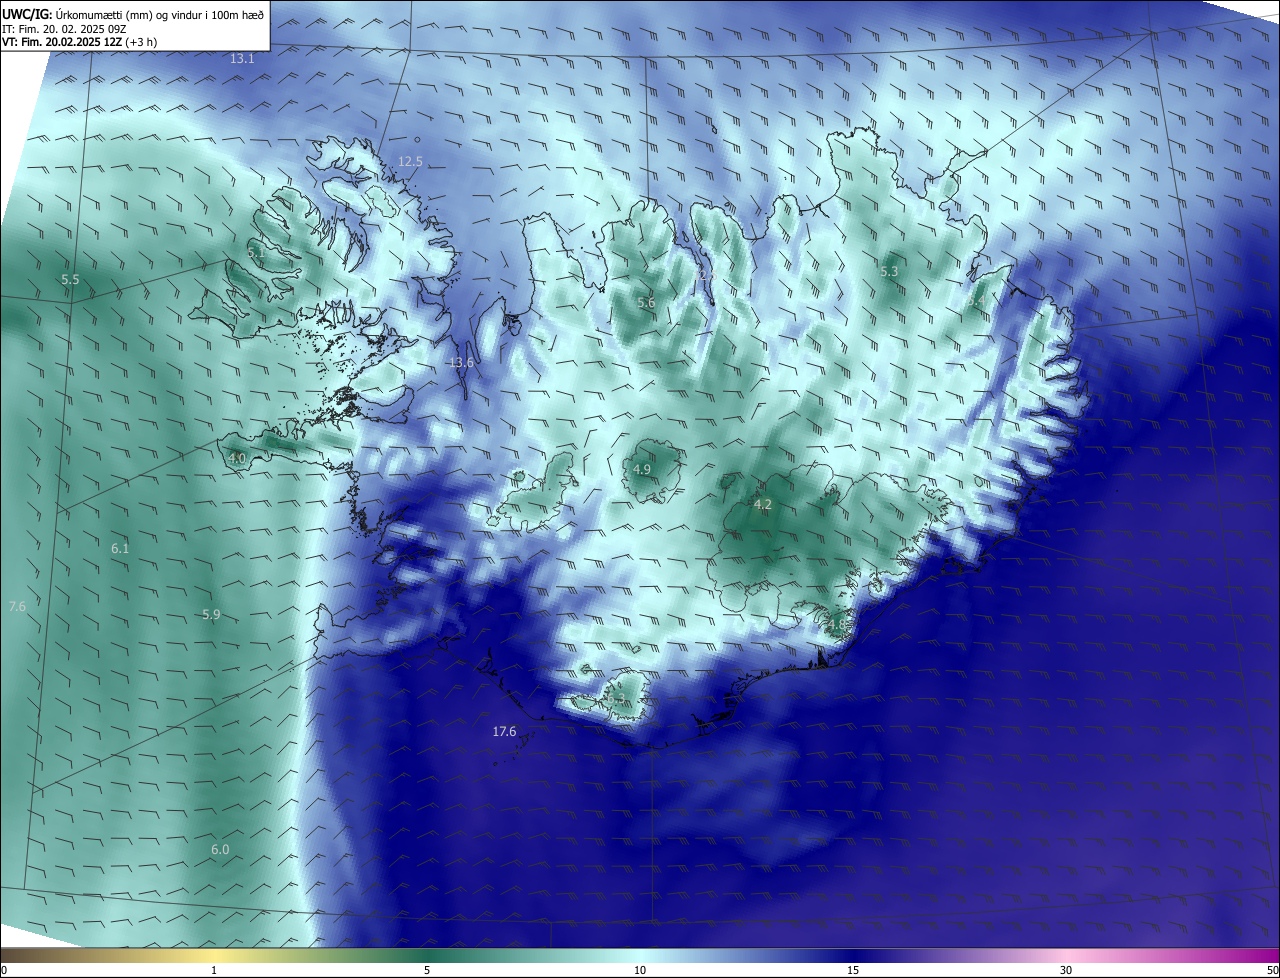Click the 5.1 value label on the Westfjords
Screen dimensions: 1280x978
click(256, 252)
